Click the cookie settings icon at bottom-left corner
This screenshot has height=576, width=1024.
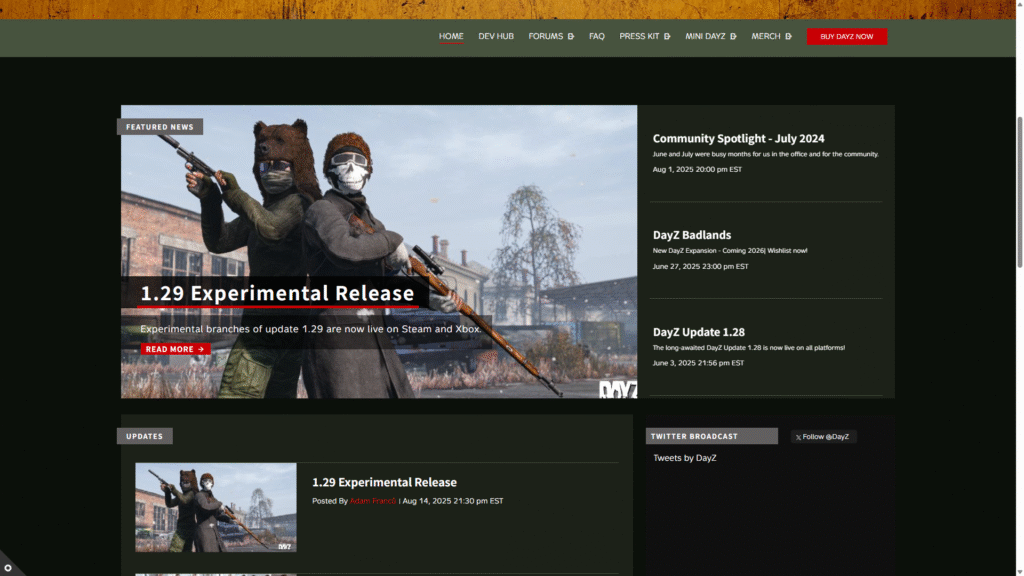coord(8,568)
